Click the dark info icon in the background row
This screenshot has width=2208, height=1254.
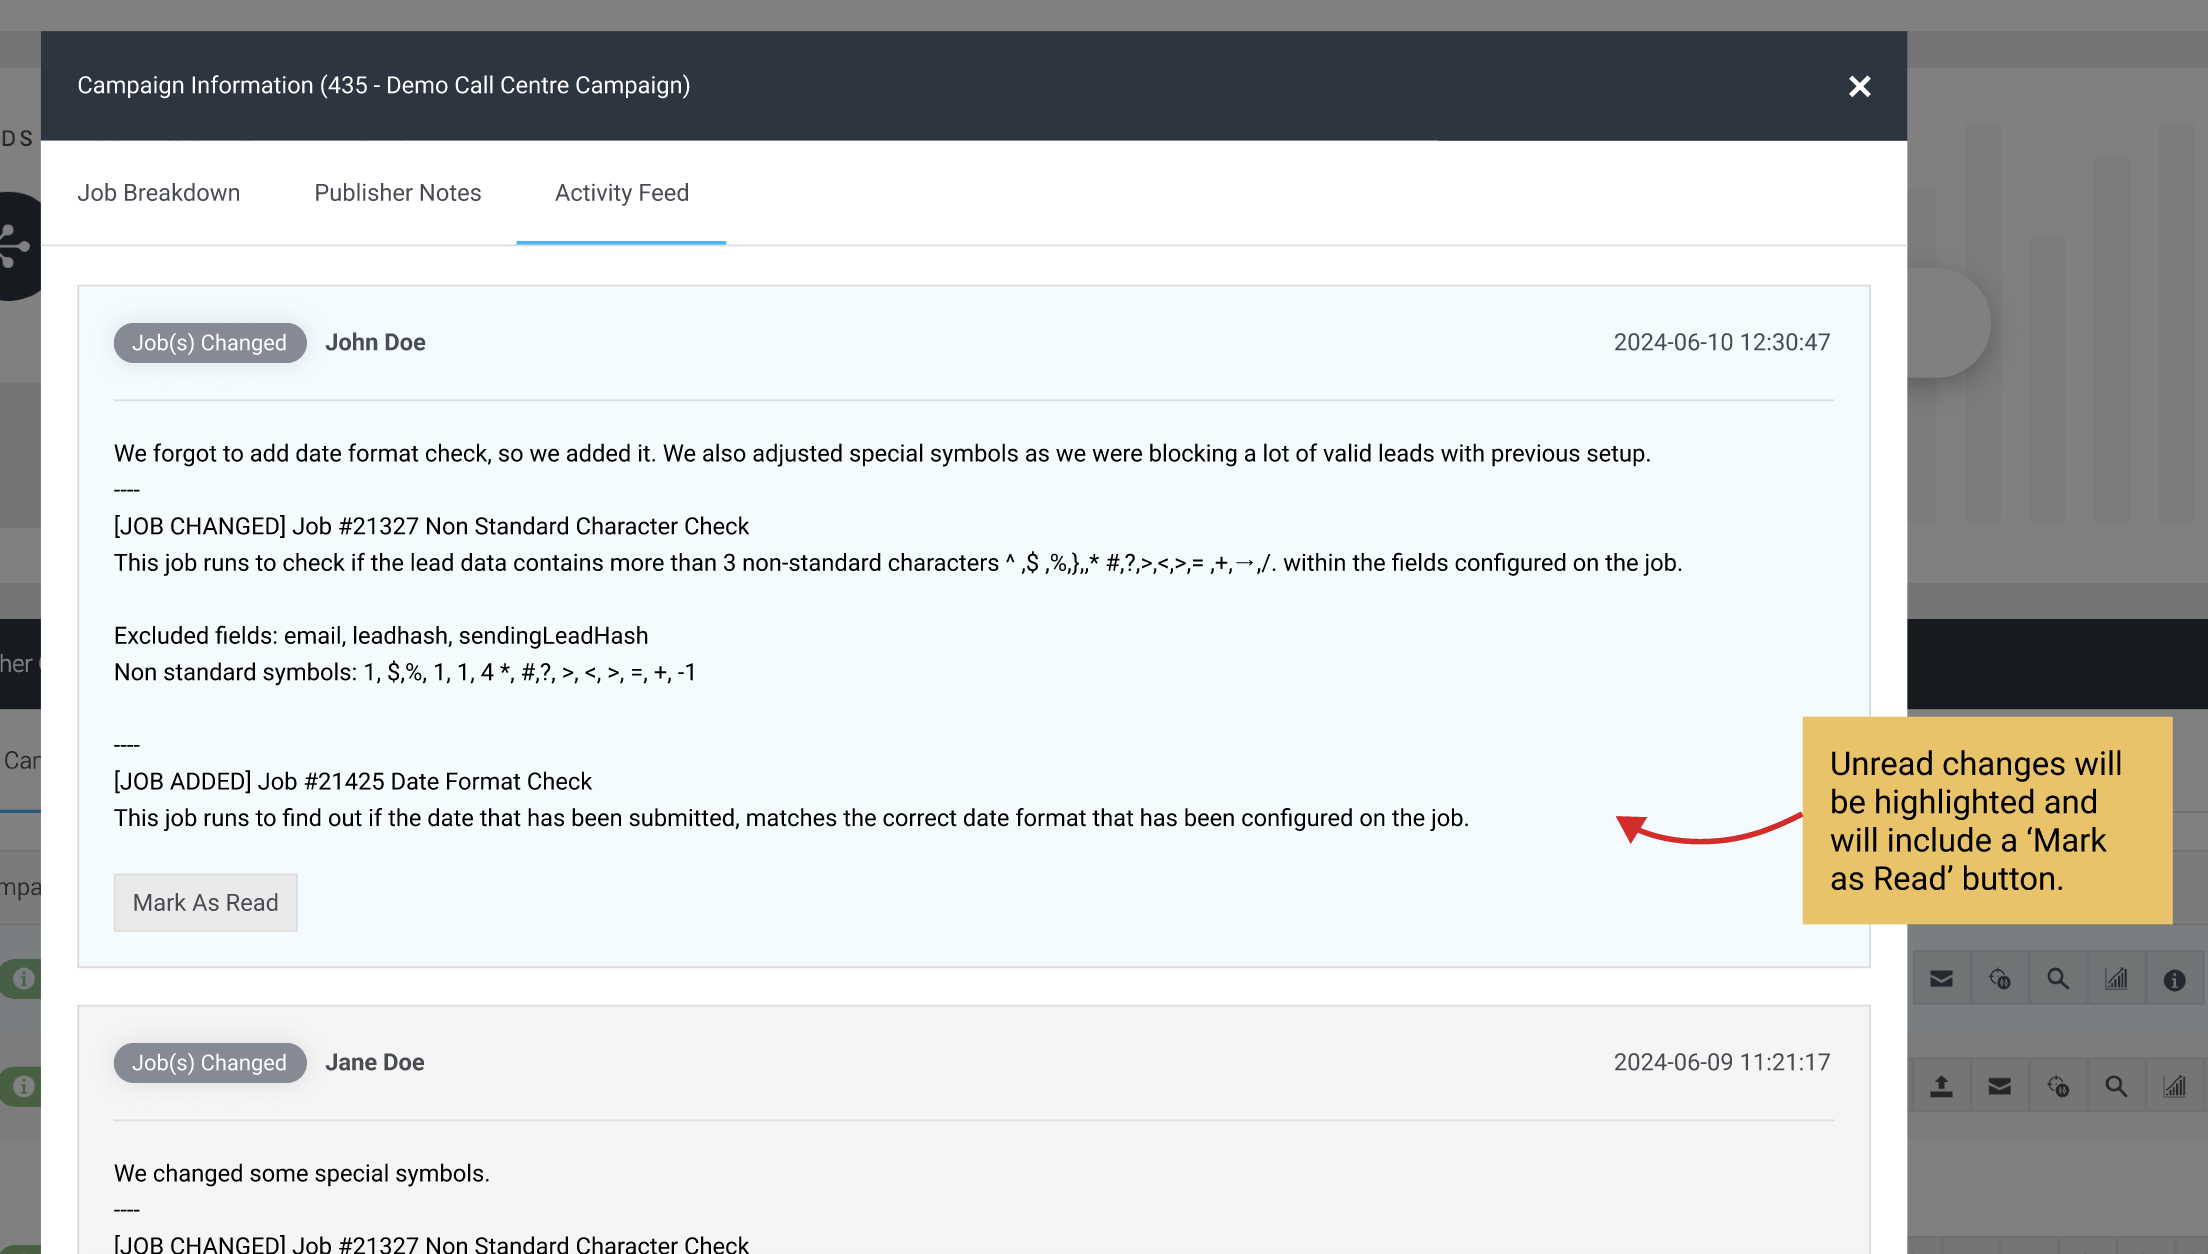point(2174,980)
